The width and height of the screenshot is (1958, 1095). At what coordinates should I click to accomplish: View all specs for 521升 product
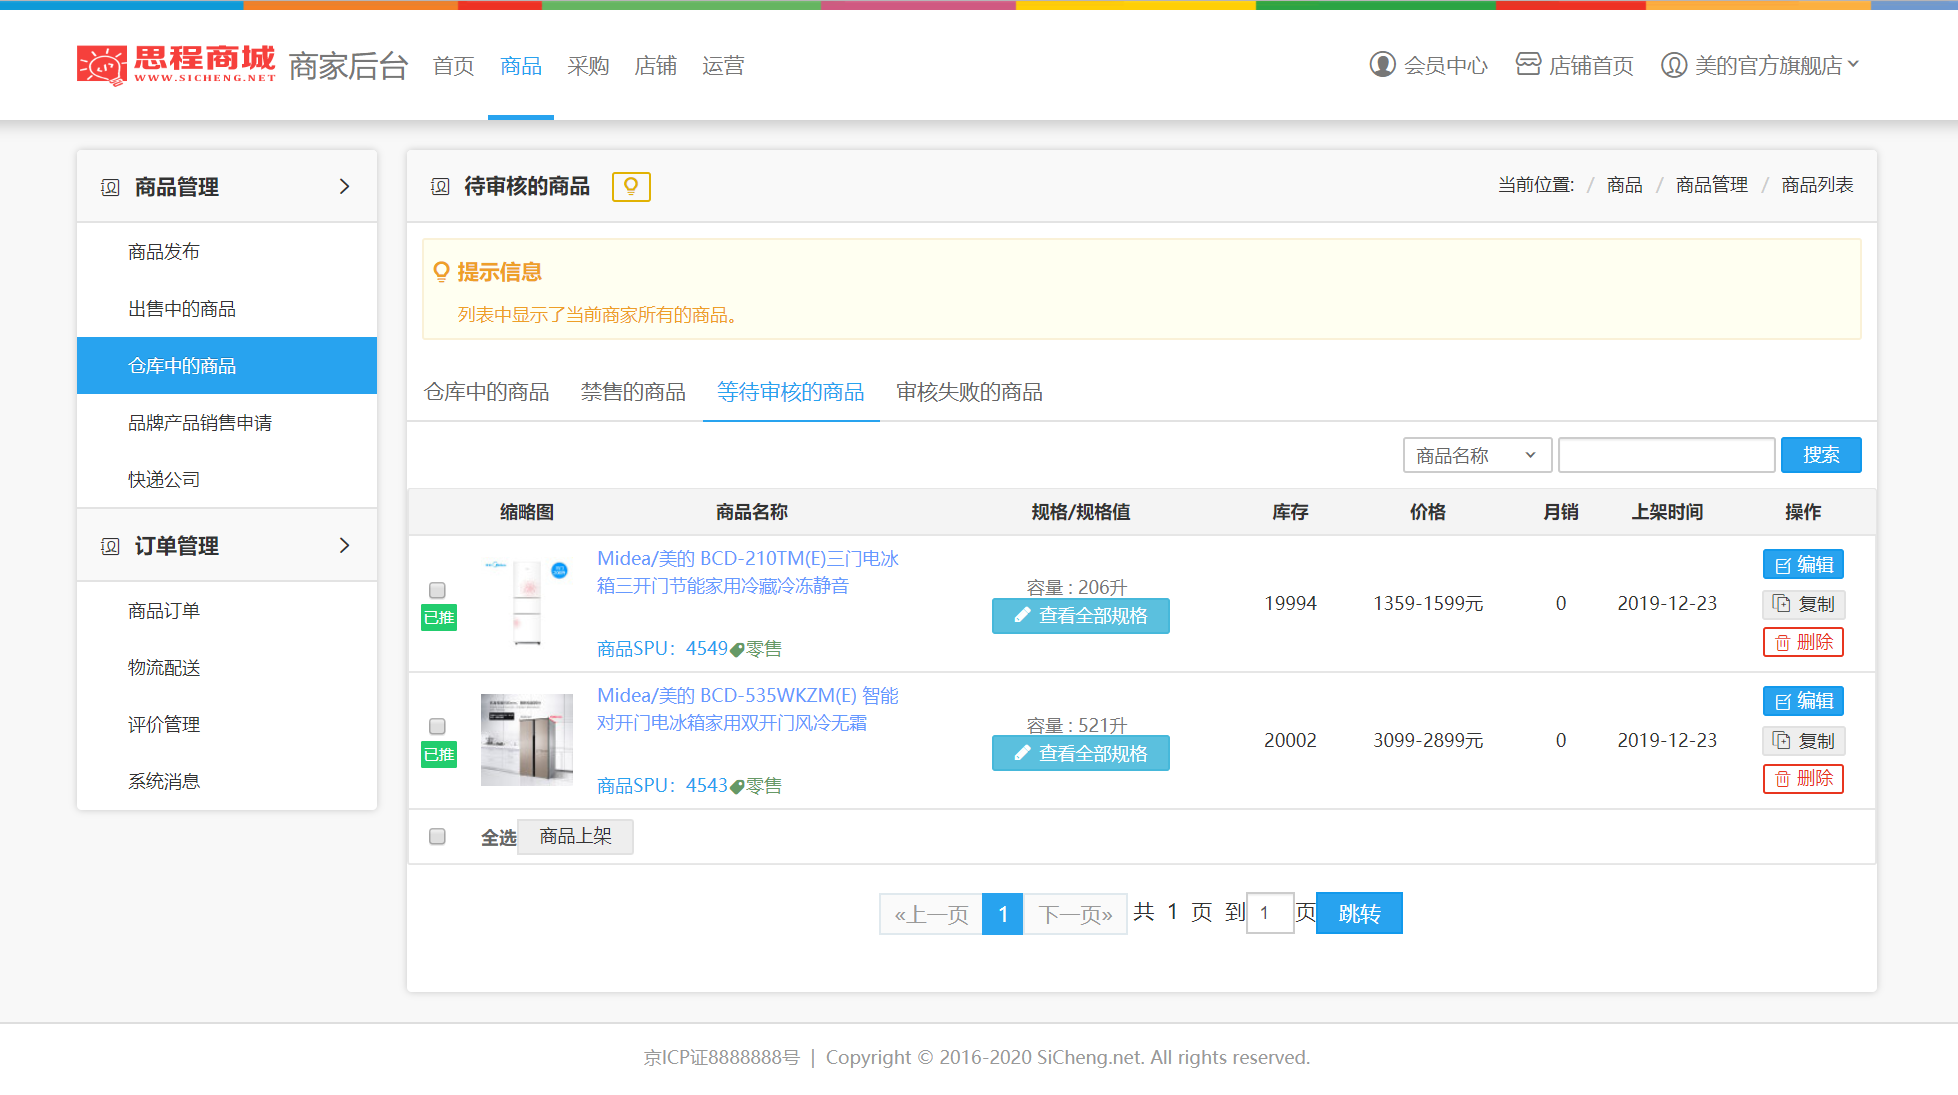pyautogui.click(x=1081, y=753)
